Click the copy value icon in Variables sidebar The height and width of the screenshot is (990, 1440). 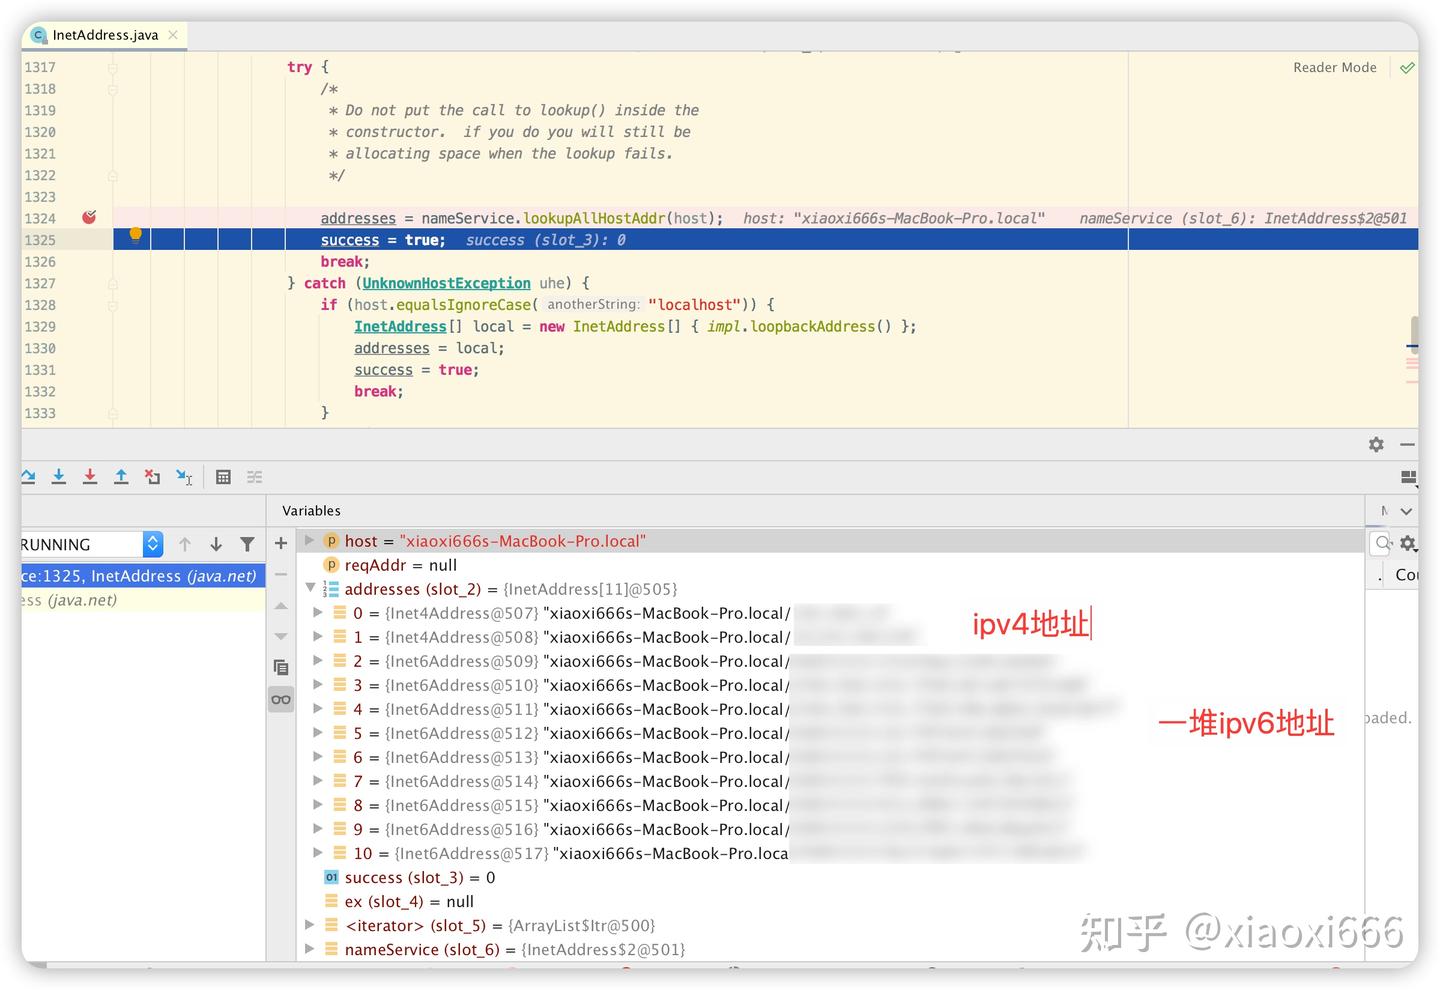(x=281, y=666)
